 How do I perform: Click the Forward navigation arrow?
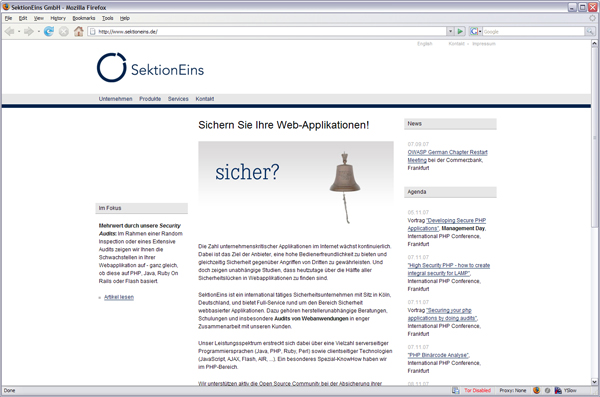tap(29, 31)
